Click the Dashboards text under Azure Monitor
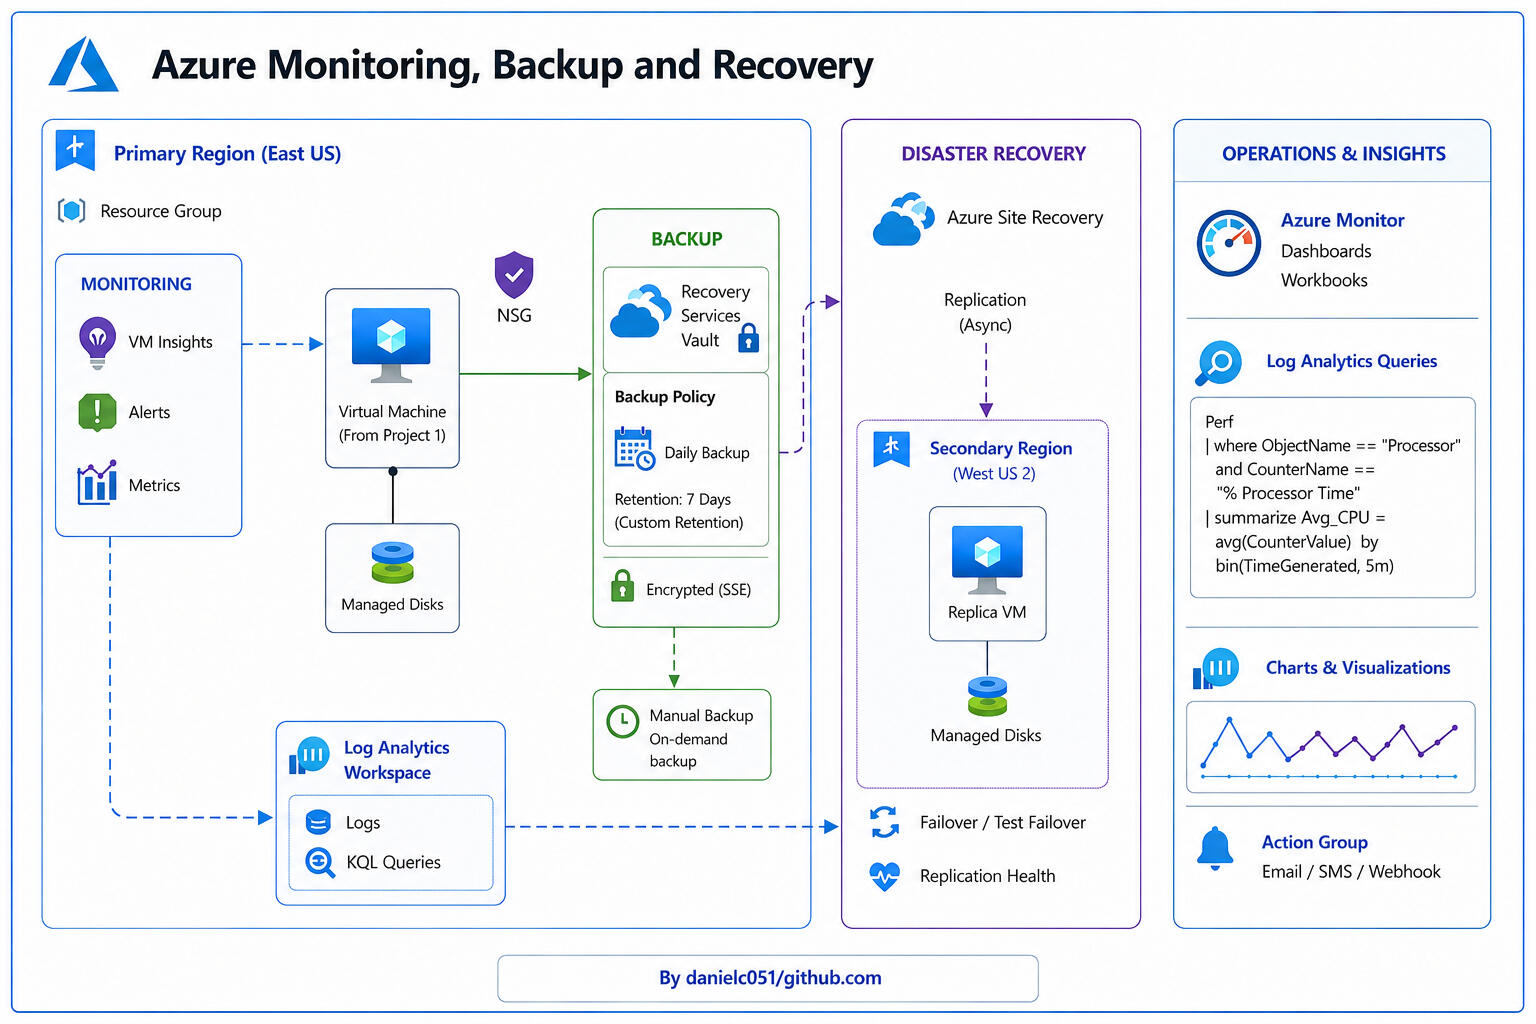Viewport: 1536px width, 1024px height. [1326, 251]
